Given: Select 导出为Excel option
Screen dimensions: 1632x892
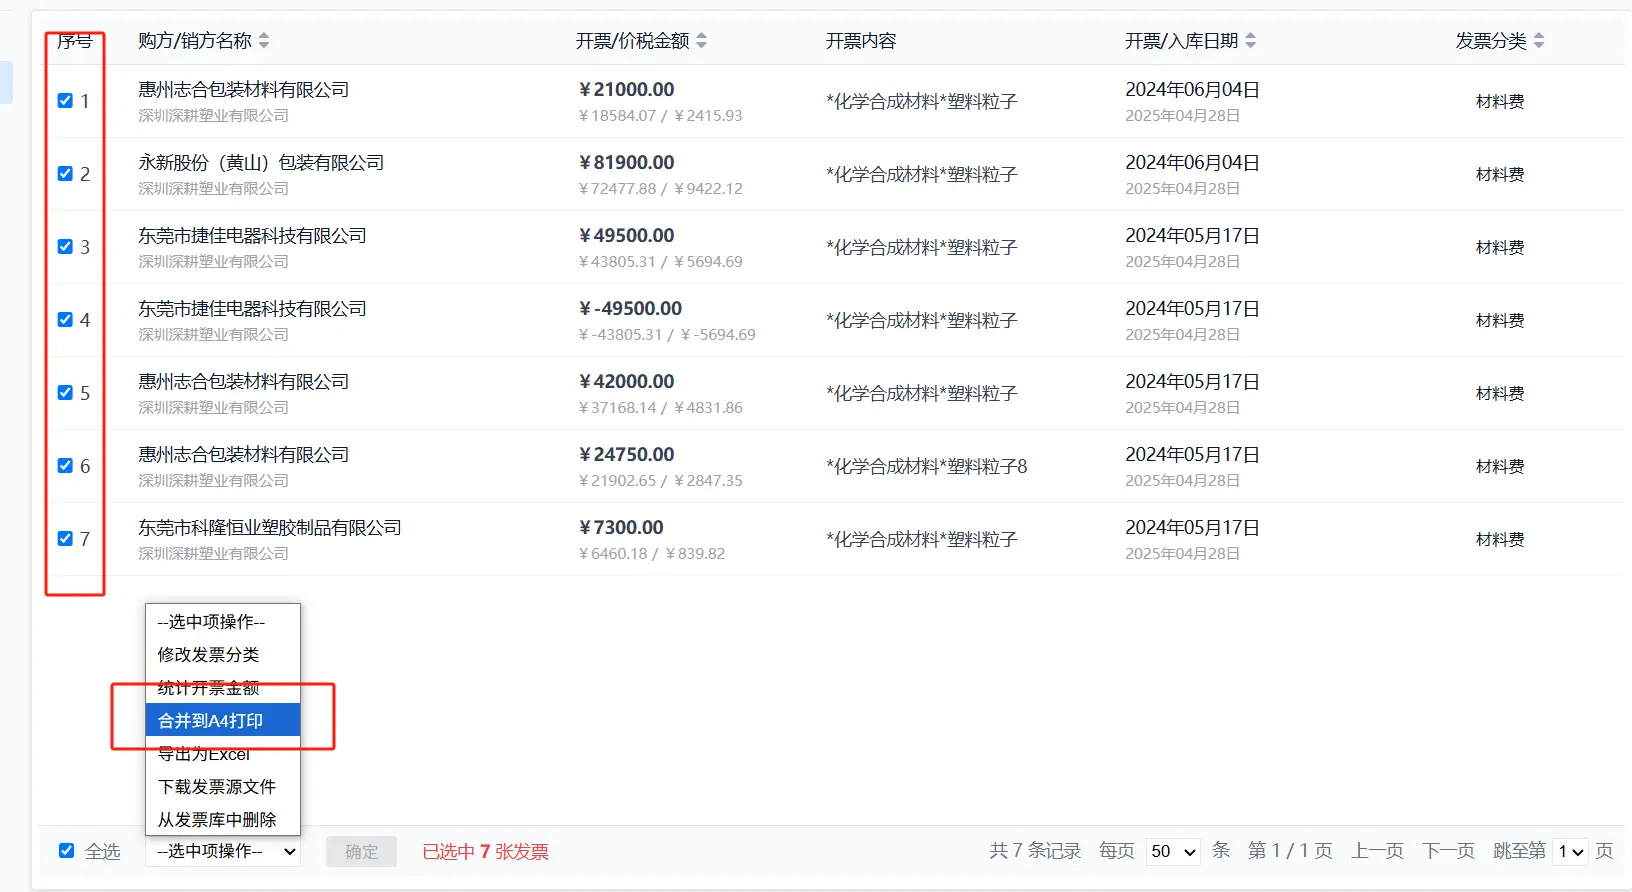Looking at the screenshot, I should pyautogui.click(x=204, y=754).
